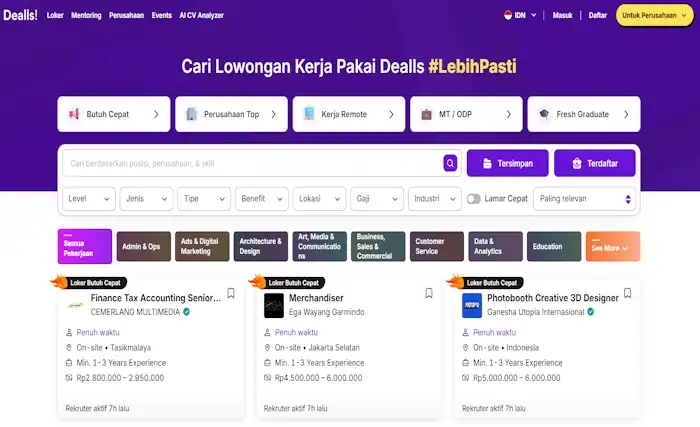The image size is (700, 427).
Task: Click the building icon on Perusahaan Top
Action: [x=191, y=114]
